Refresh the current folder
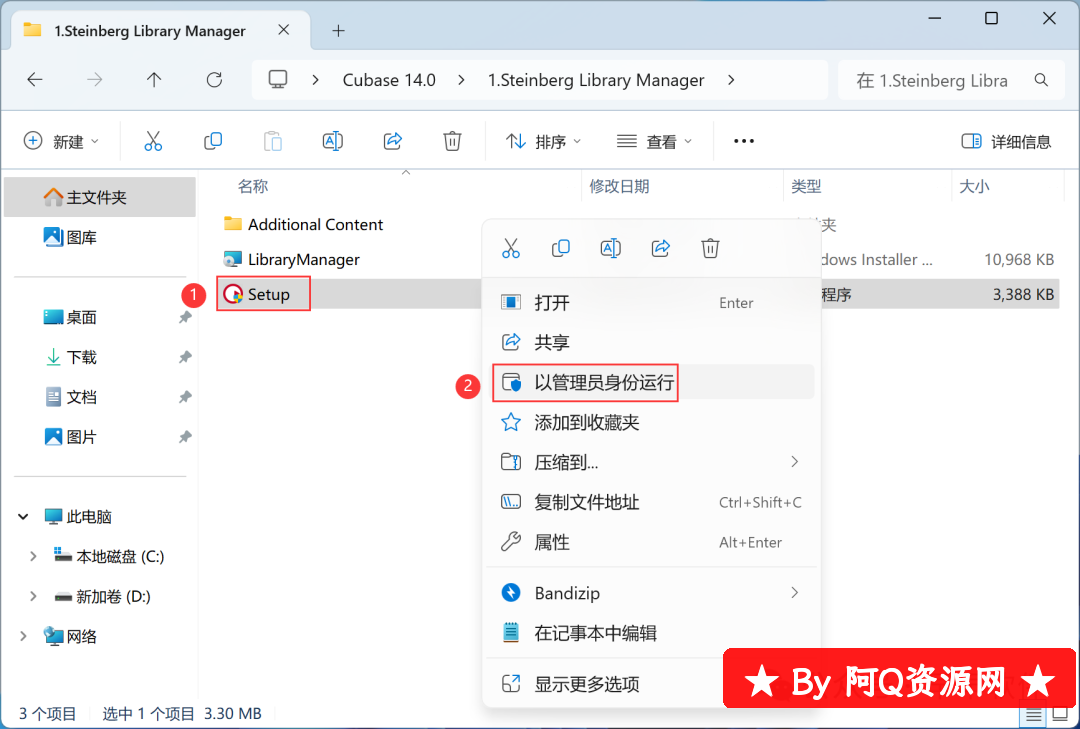 coord(214,80)
